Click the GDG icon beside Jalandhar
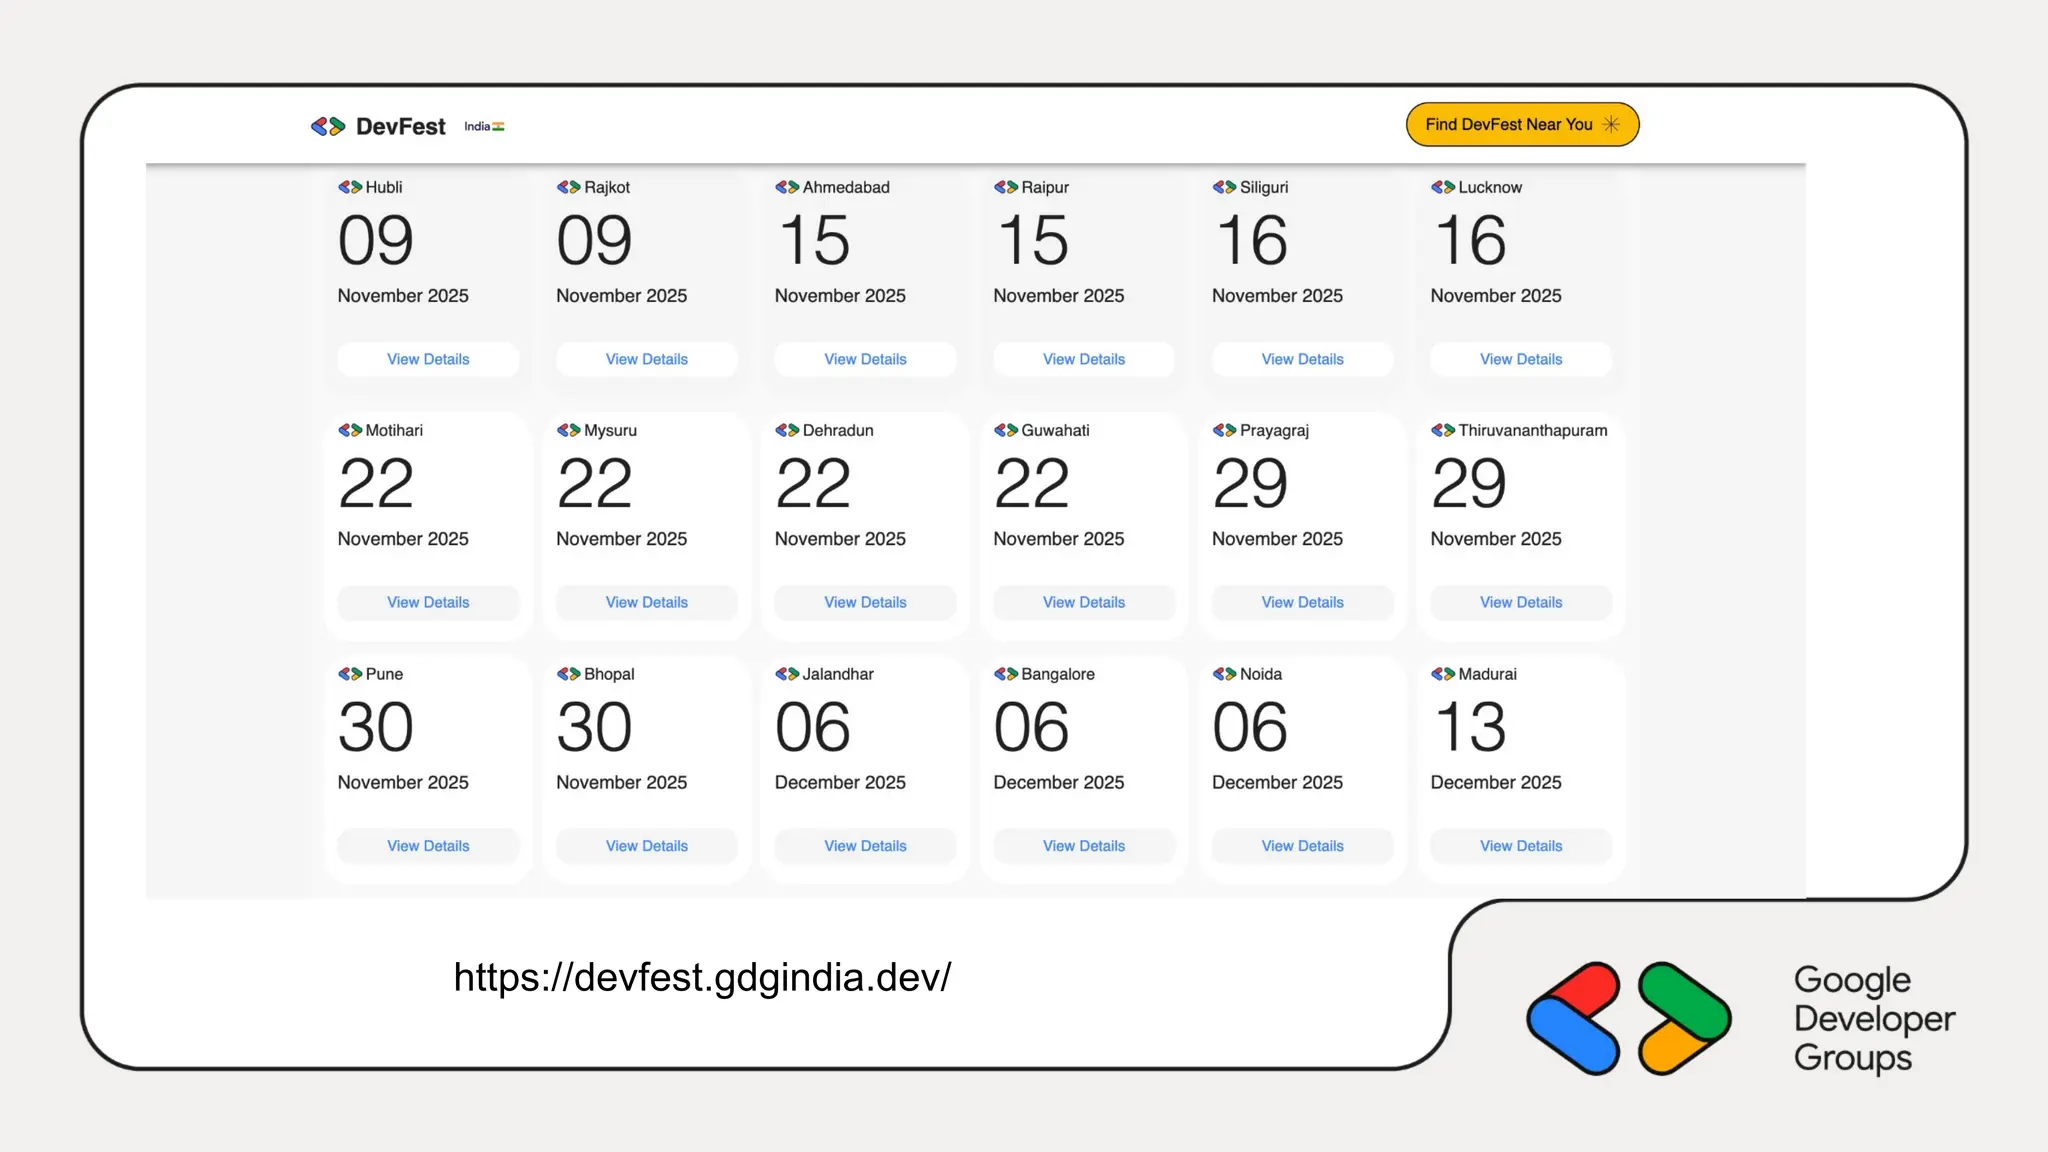The image size is (2048, 1152). [x=787, y=674]
